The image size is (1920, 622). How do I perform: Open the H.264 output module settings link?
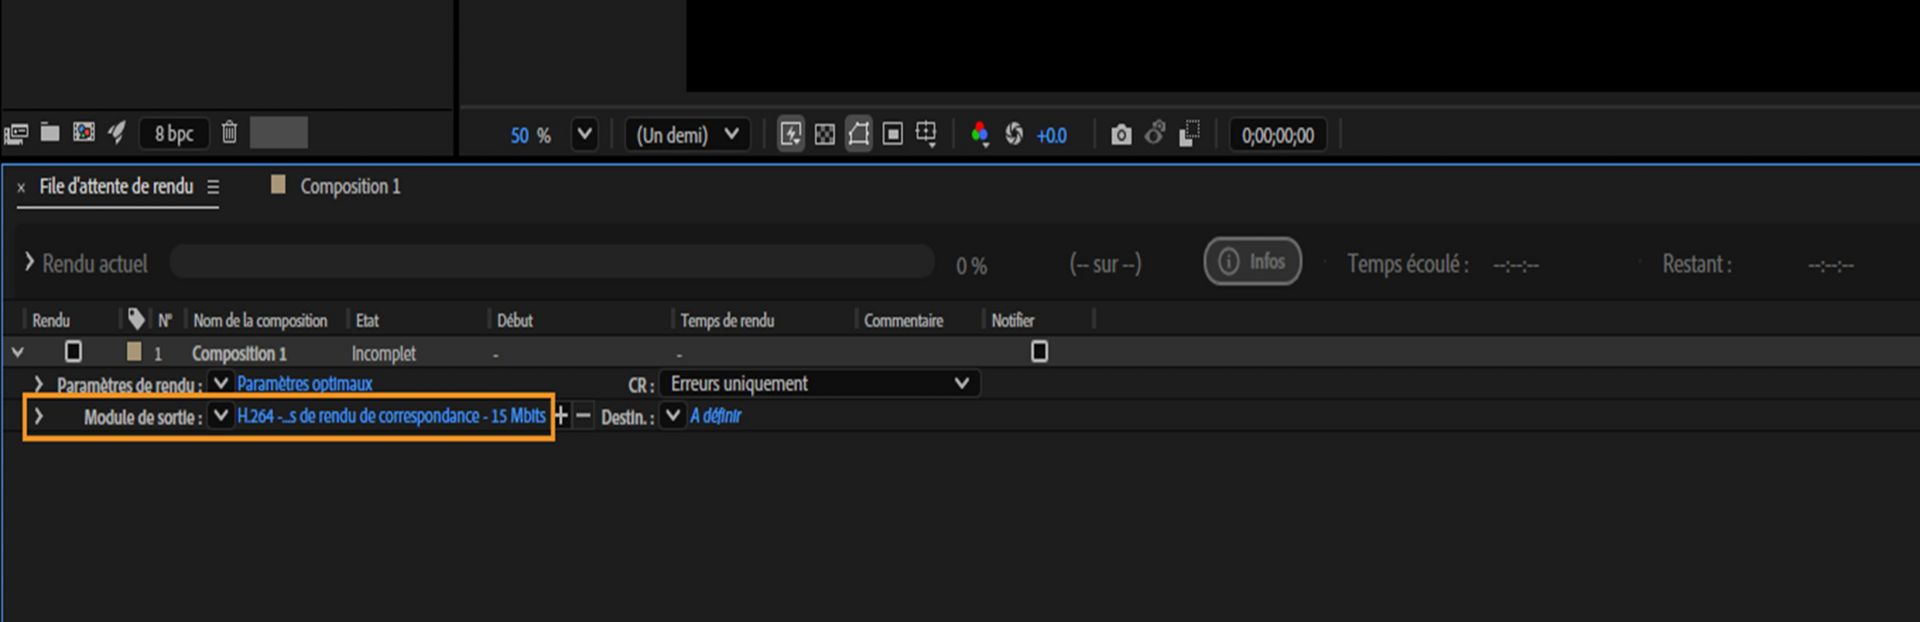(391, 416)
